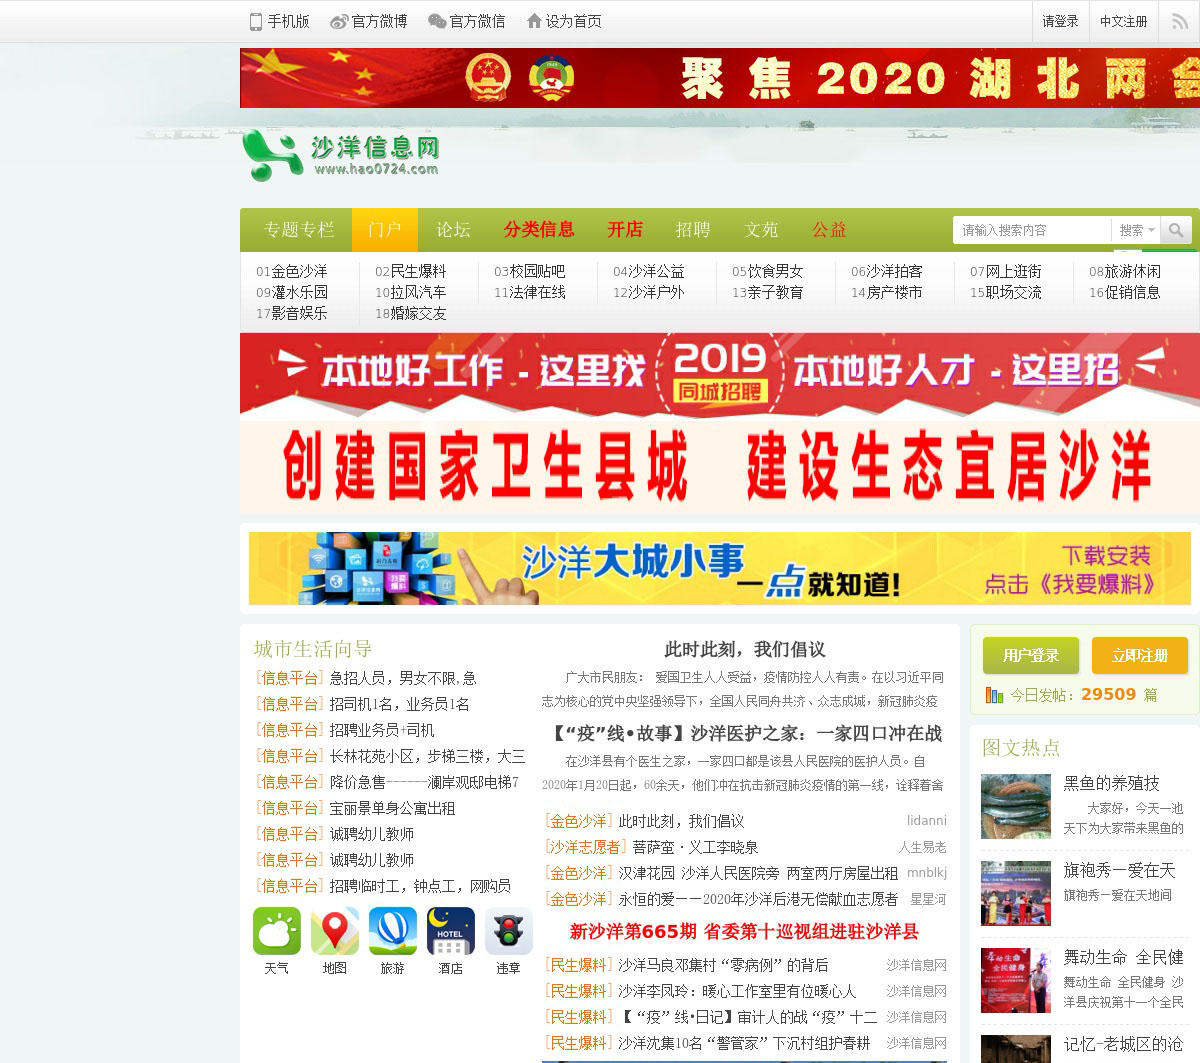Image resolution: width=1200 pixels, height=1063 pixels.
Task: Open forum section 05饮食男女
Action: [x=767, y=271]
